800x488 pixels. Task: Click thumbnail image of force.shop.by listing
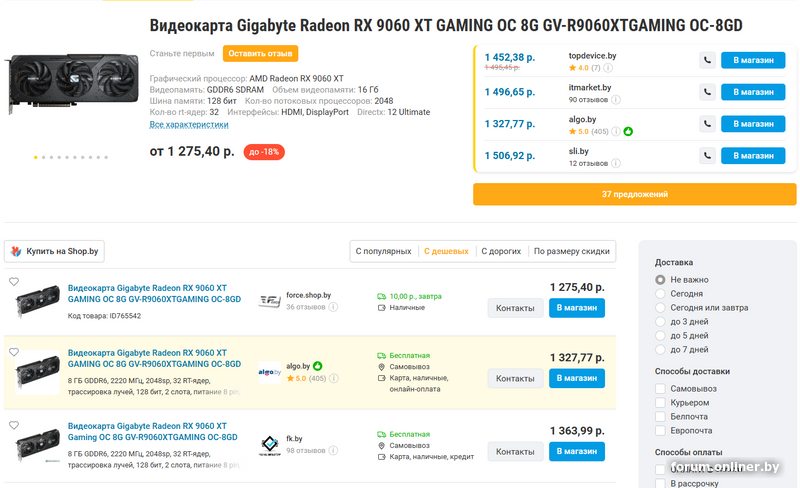(37, 301)
